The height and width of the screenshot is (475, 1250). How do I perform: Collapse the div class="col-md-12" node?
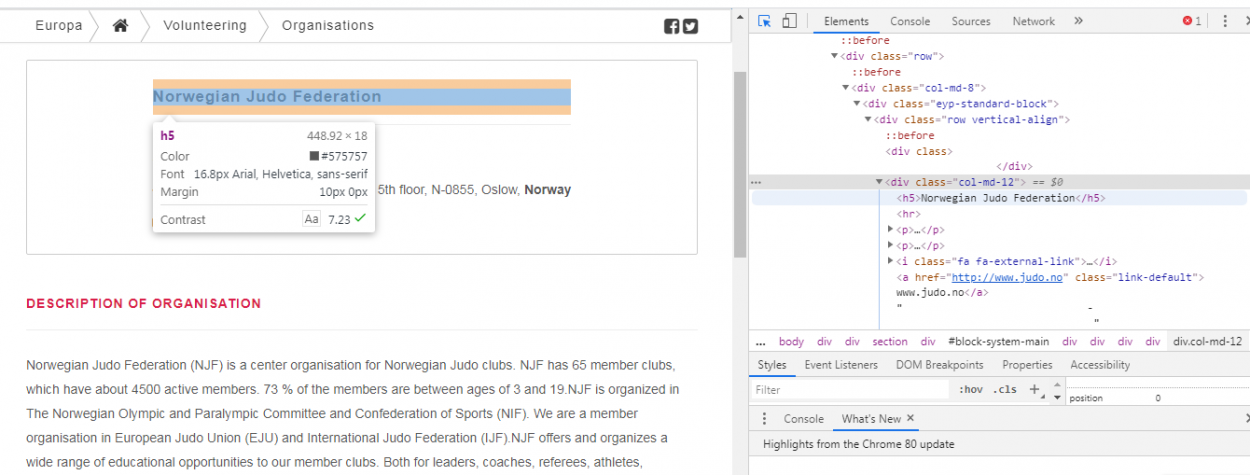tap(880, 182)
